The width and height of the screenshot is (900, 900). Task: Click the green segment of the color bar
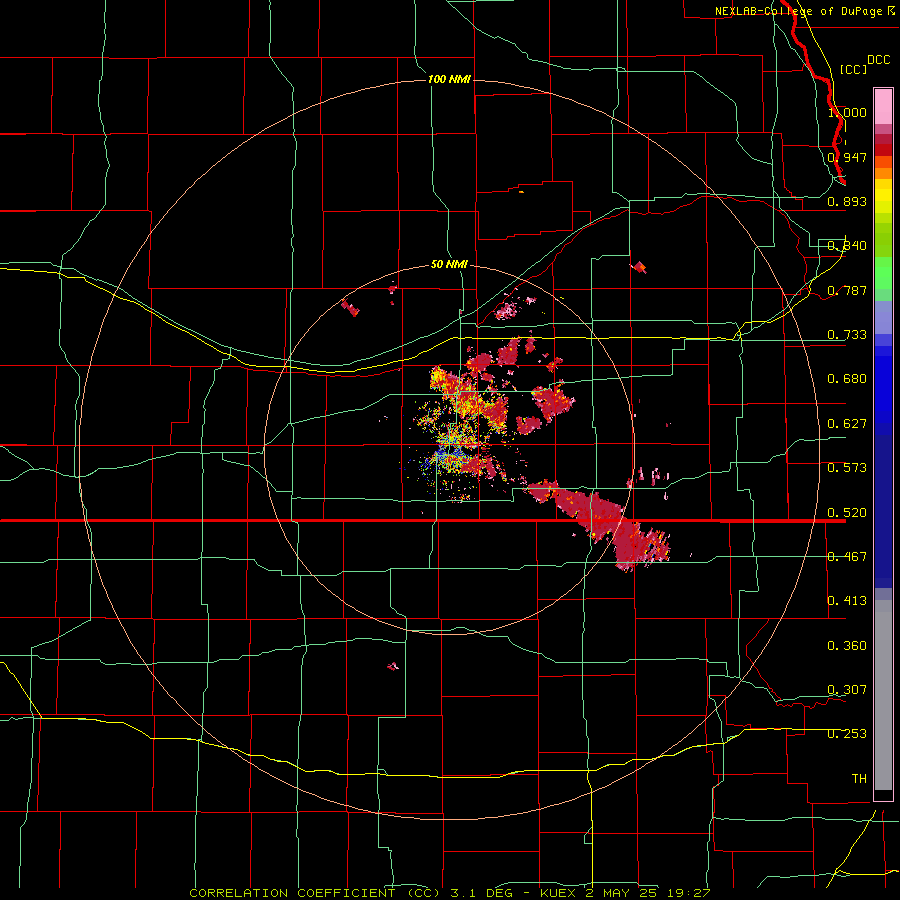coord(883,273)
